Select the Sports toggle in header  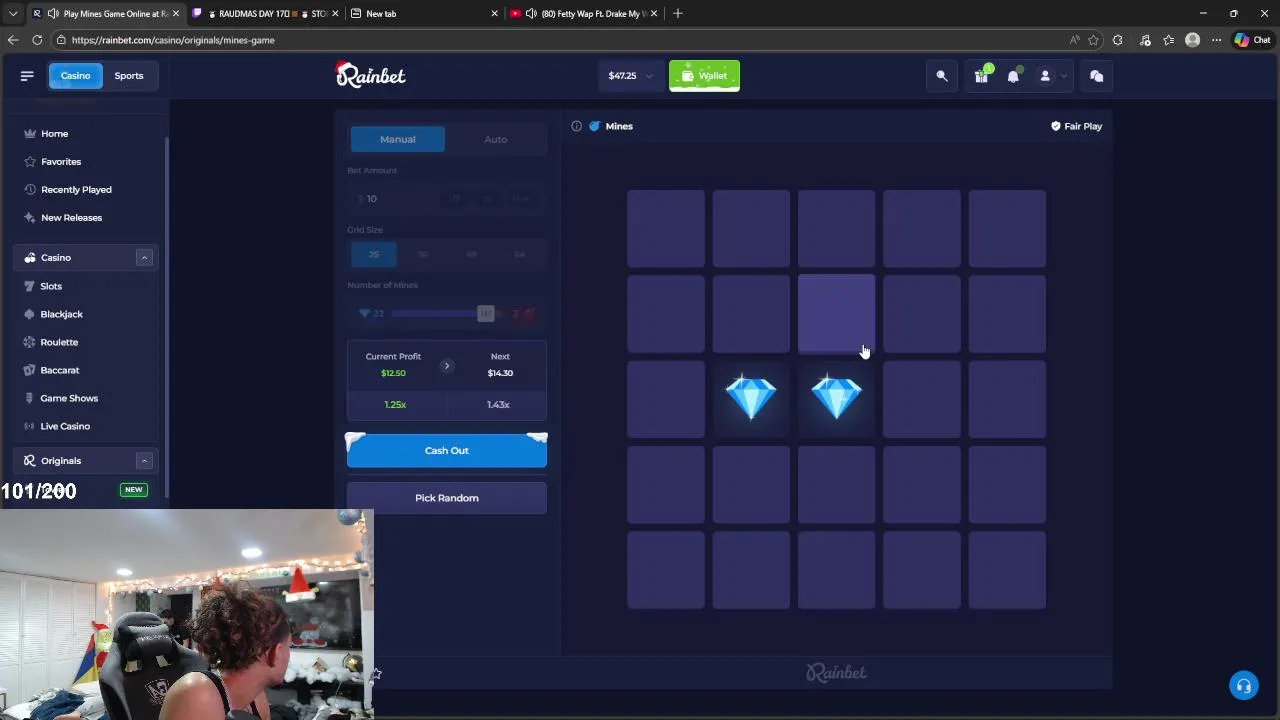point(129,76)
